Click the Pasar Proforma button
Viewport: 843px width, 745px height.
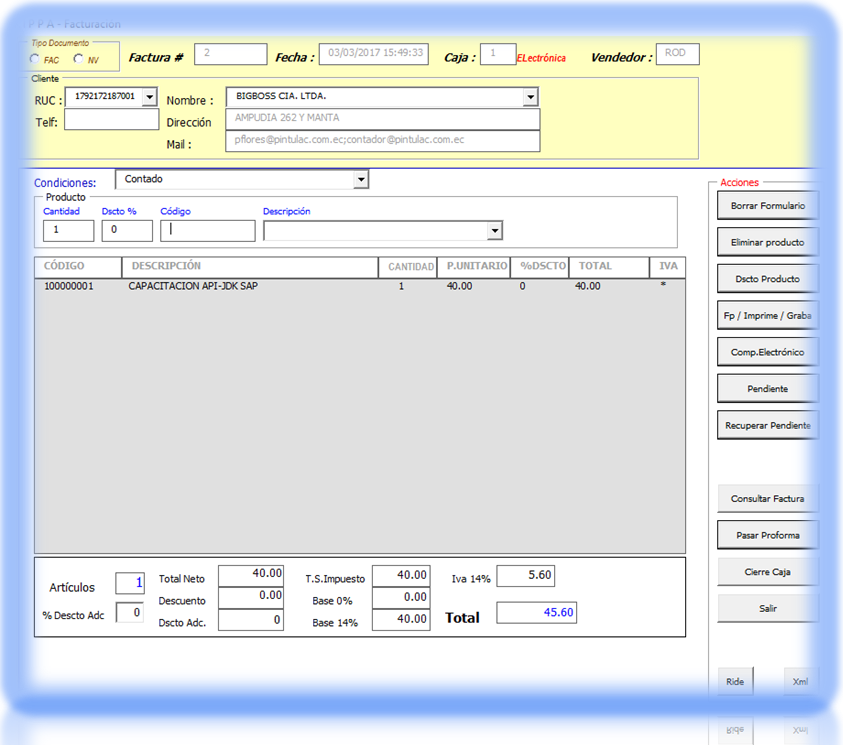pos(767,535)
